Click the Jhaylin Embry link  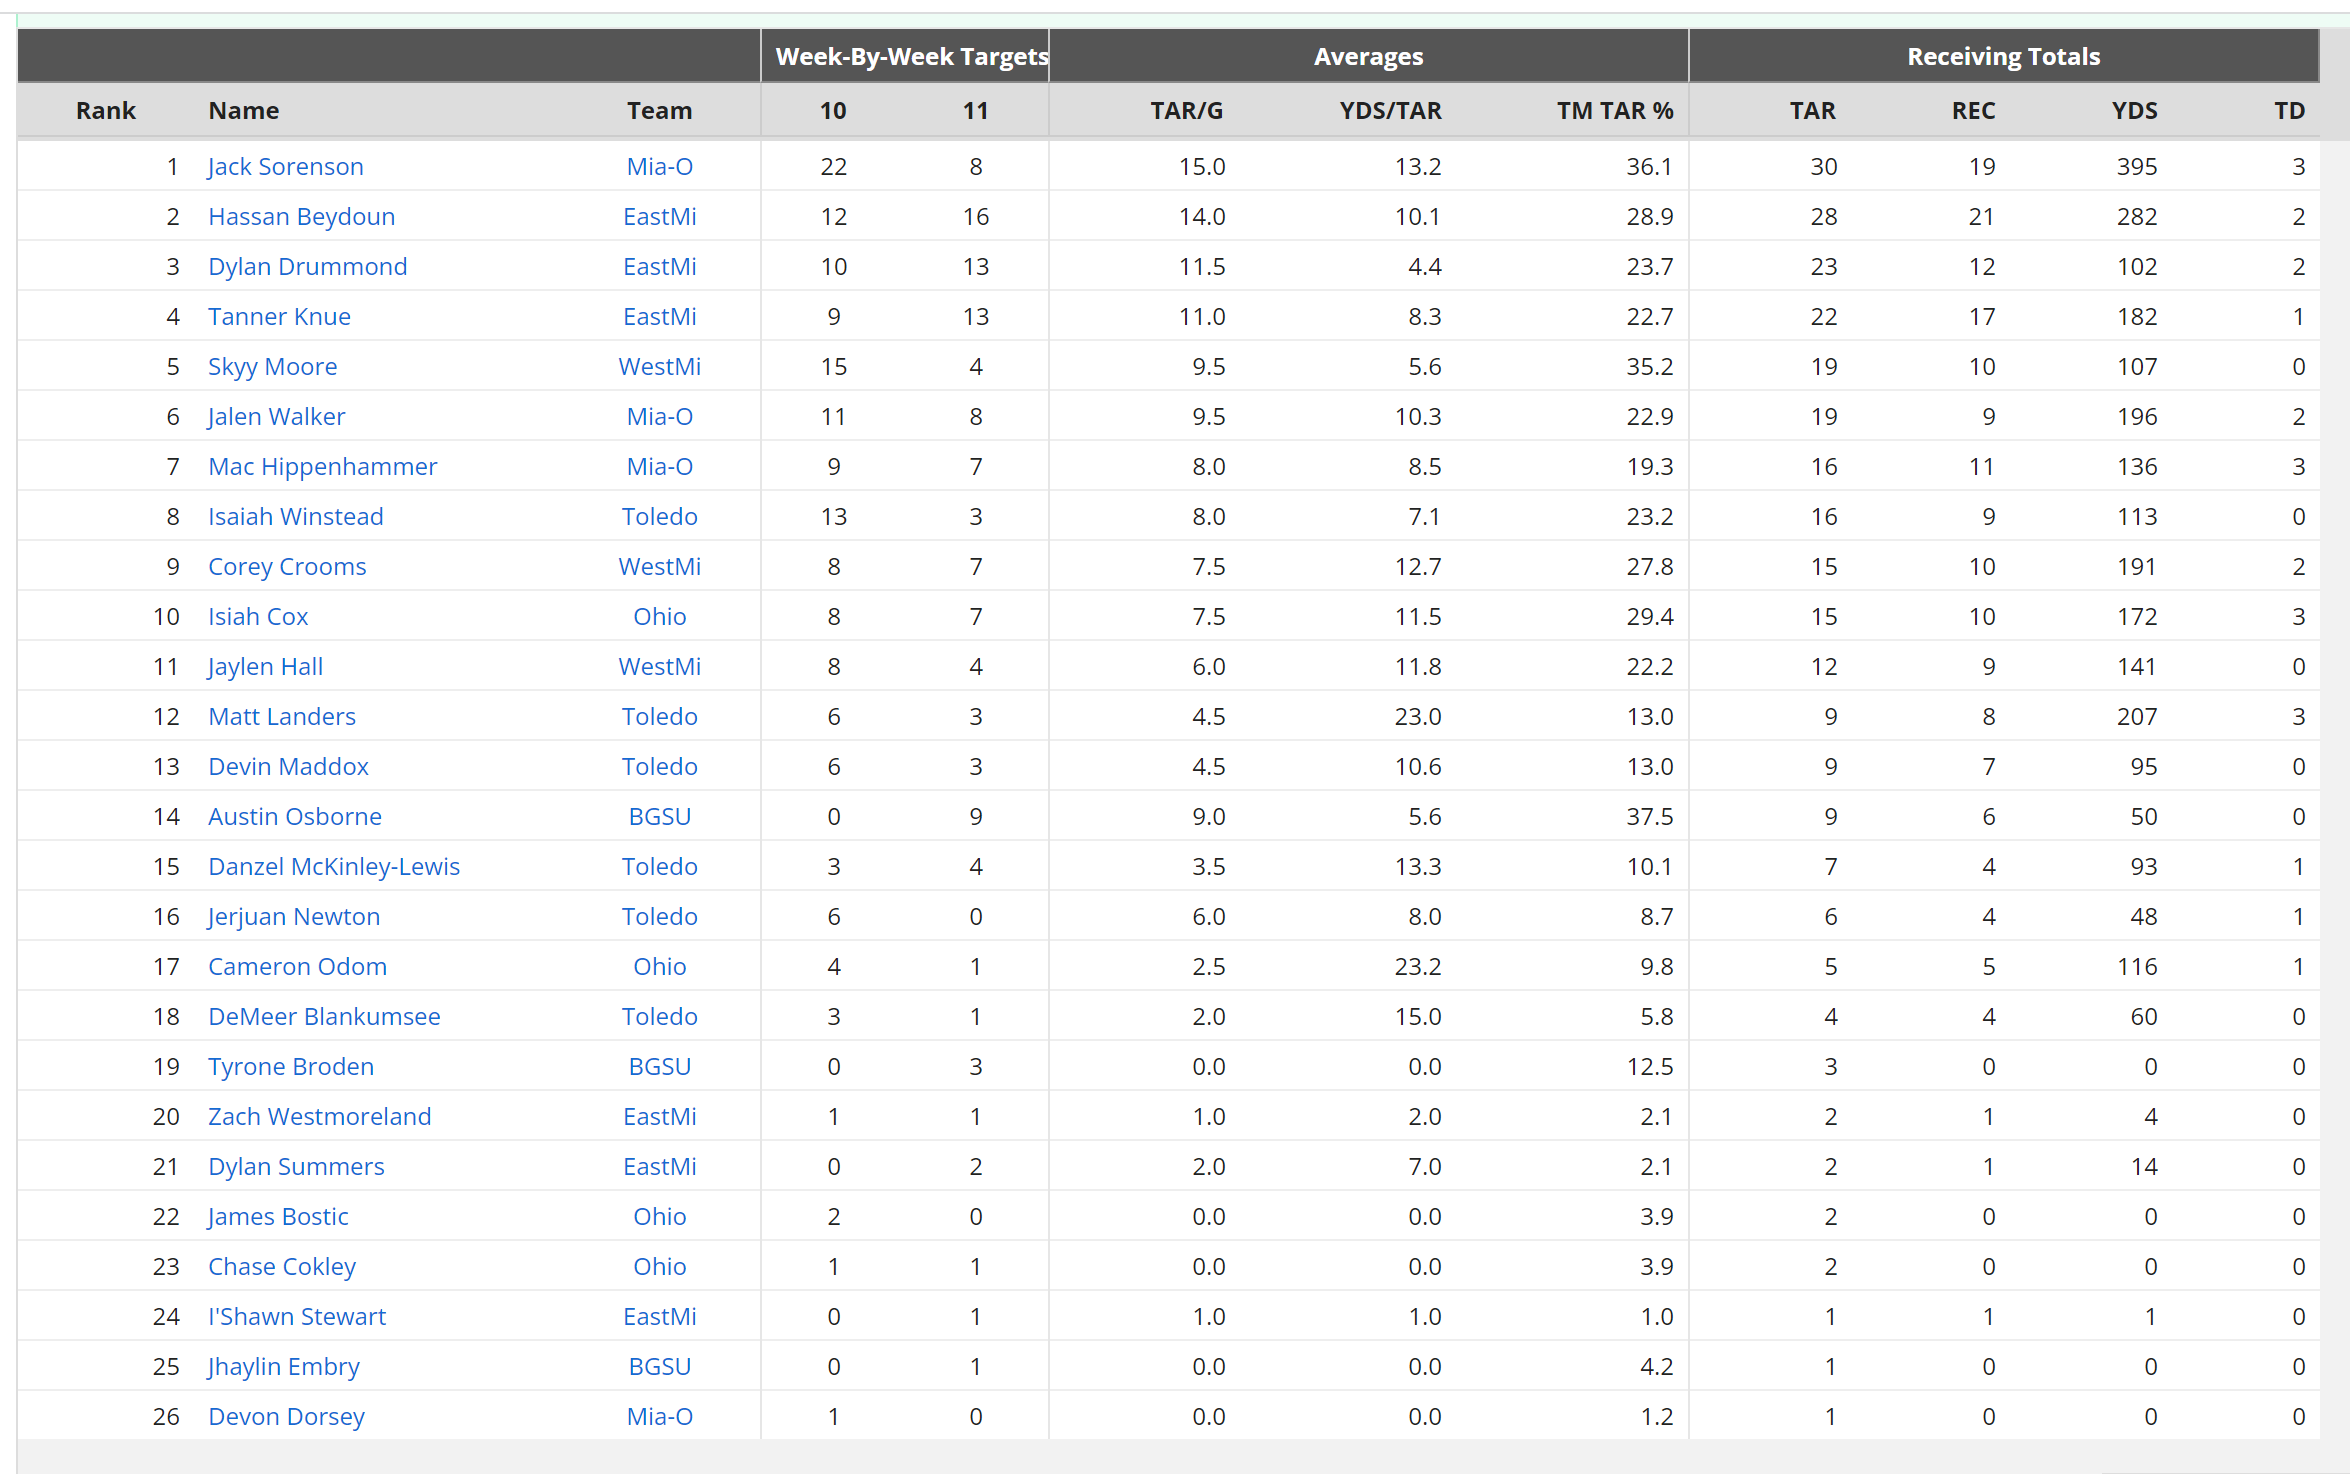tap(284, 1366)
